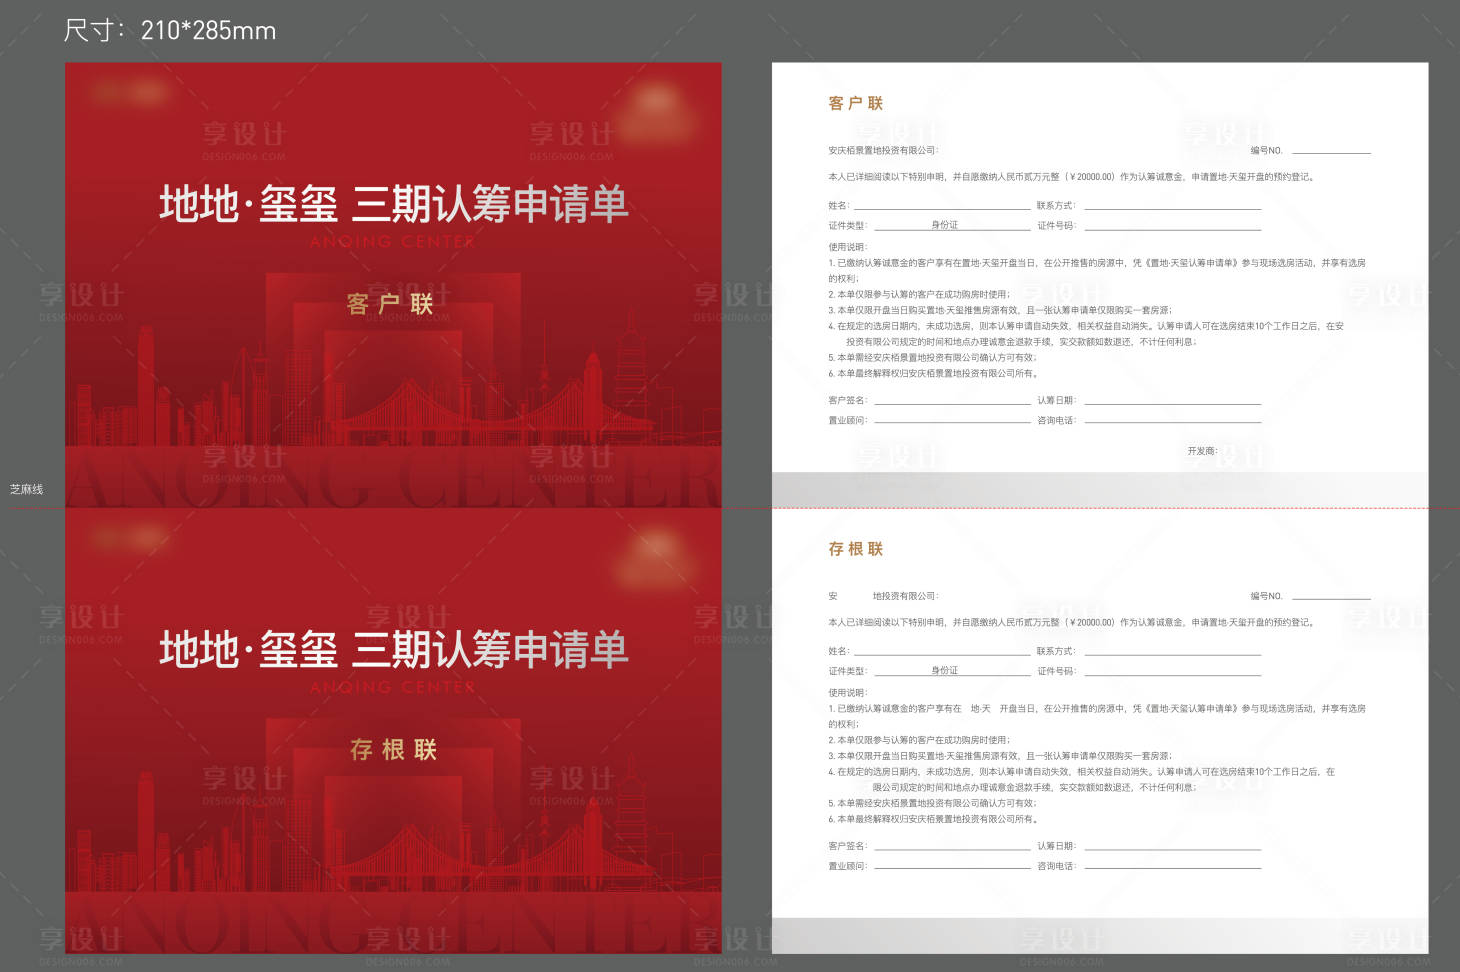The image size is (1460, 972).
Task: Click the gold '存根联' text on red cover
Action: [394, 750]
